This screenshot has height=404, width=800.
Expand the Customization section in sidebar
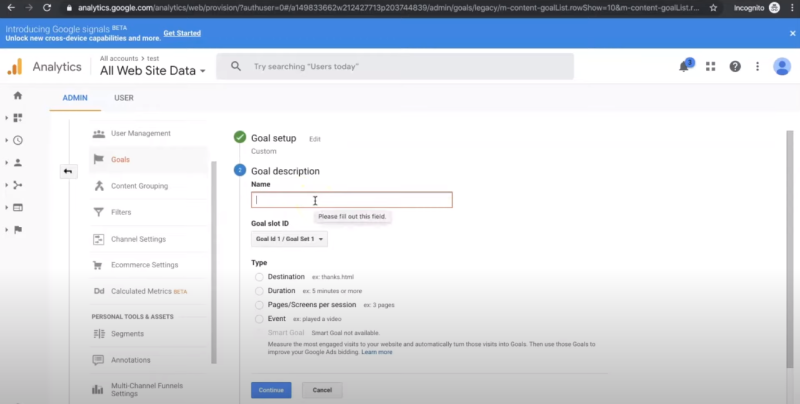[x=17, y=117]
